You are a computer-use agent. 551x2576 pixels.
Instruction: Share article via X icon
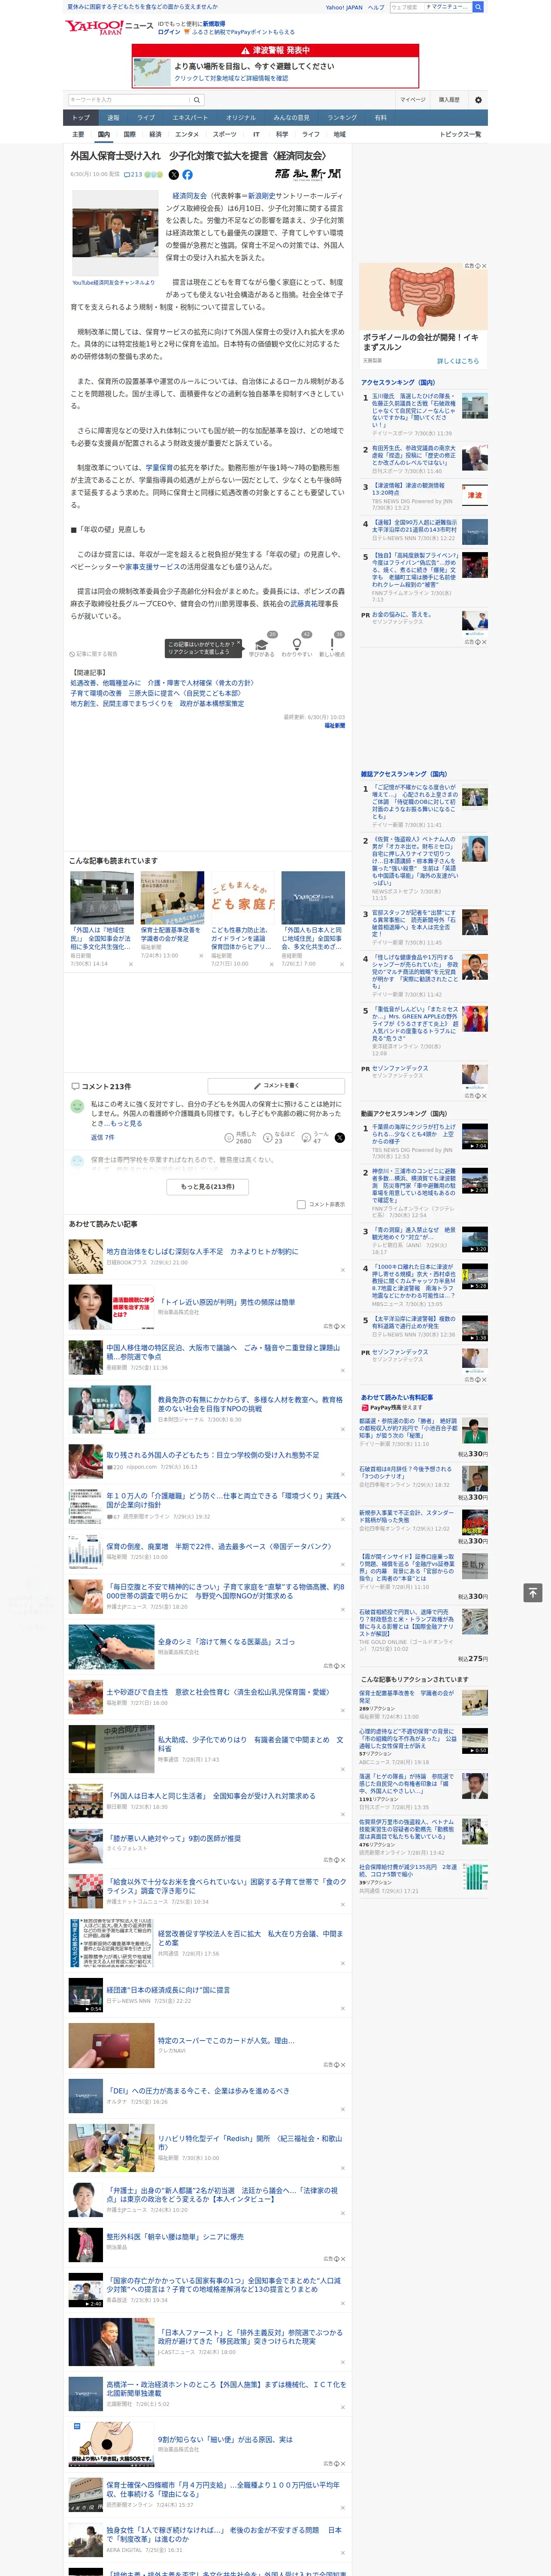[x=174, y=175]
